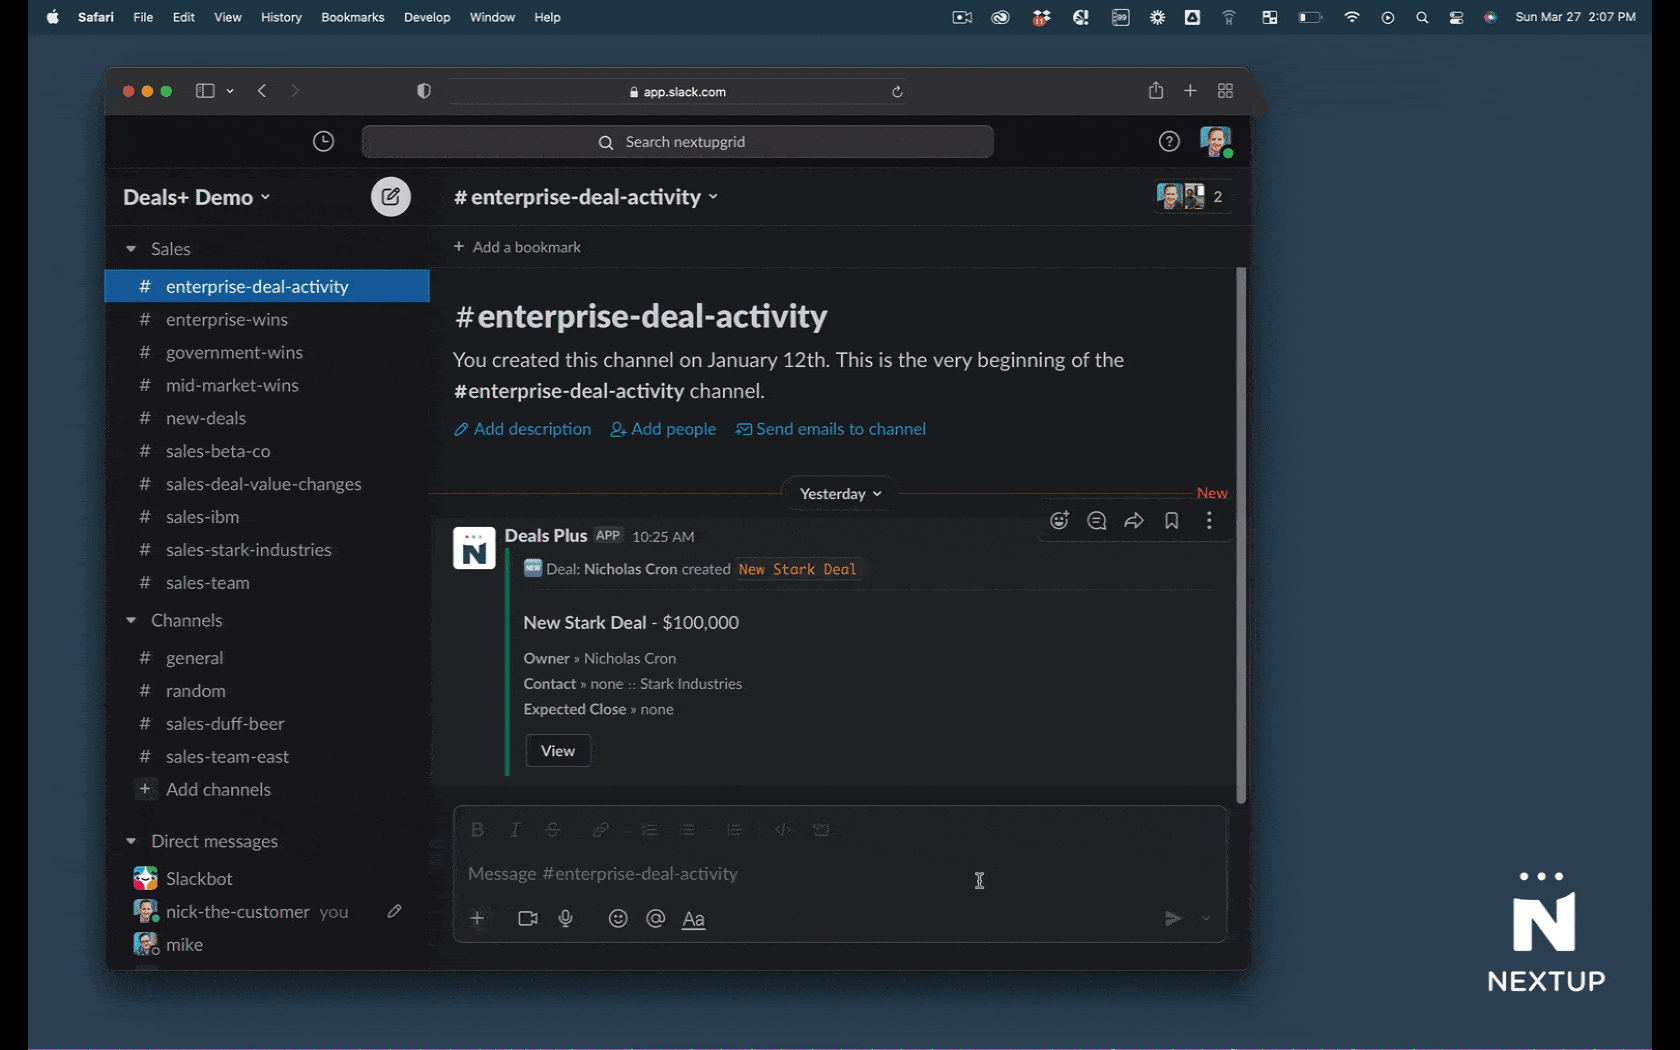Bookmark the Deals Plus message
This screenshot has width=1680, height=1050.
pos(1172,521)
